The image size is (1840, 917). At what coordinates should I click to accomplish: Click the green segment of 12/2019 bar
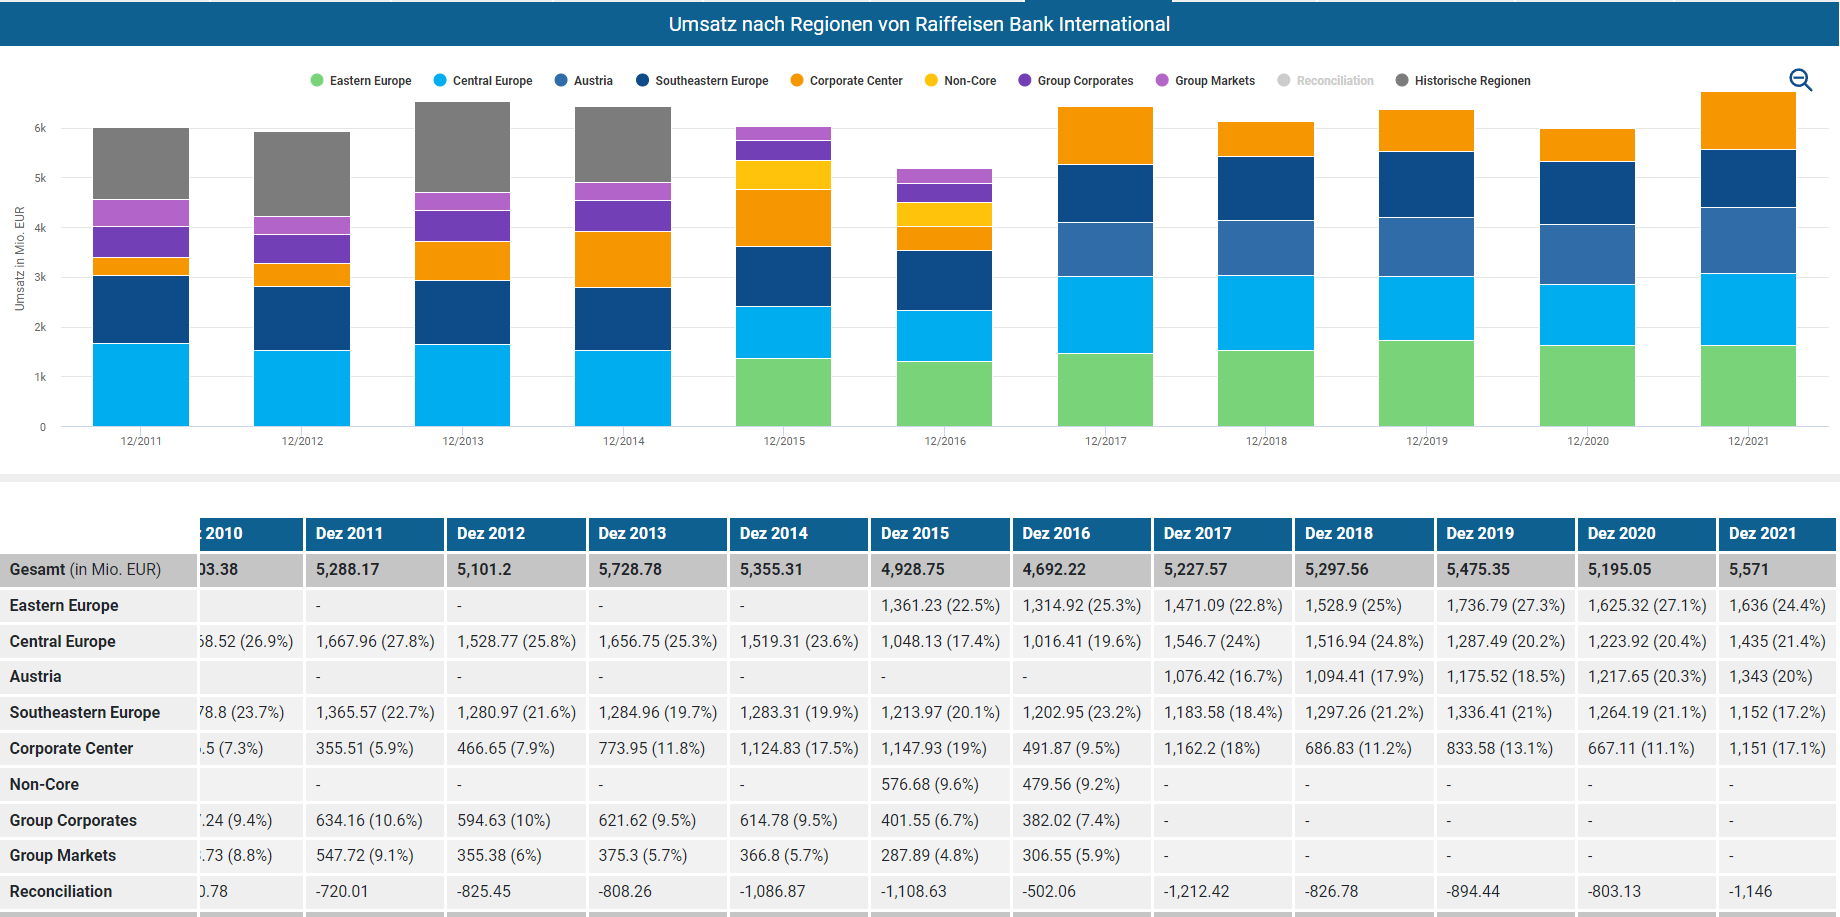1426,383
